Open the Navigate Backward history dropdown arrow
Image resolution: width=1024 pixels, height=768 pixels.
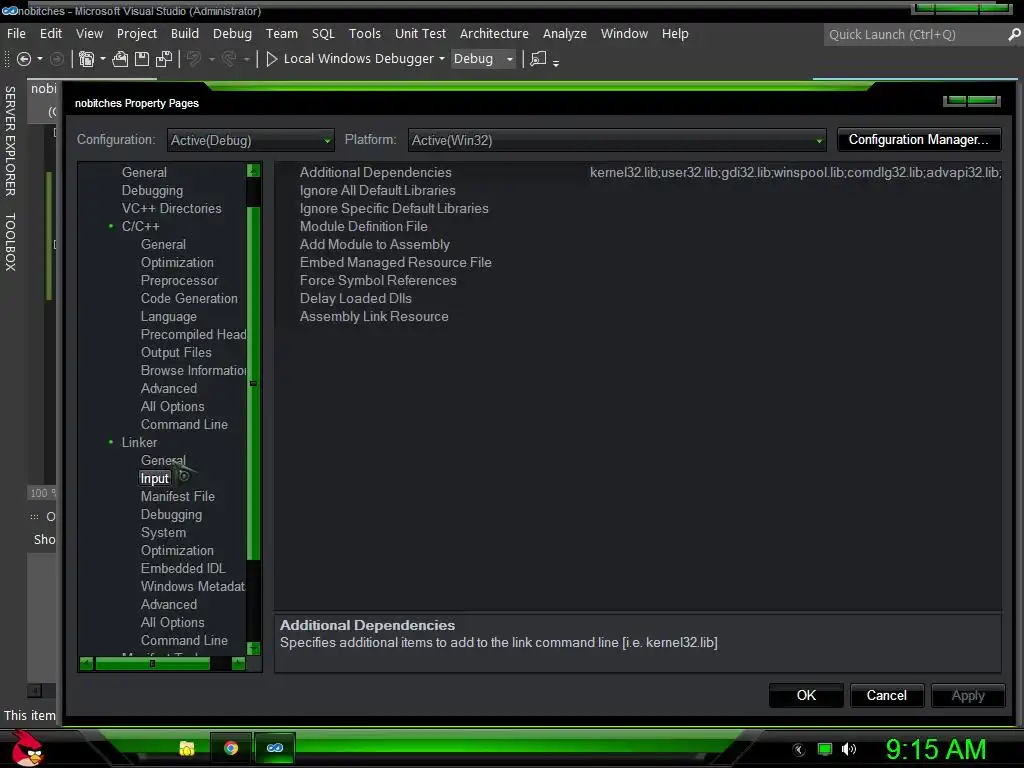tap(40, 59)
